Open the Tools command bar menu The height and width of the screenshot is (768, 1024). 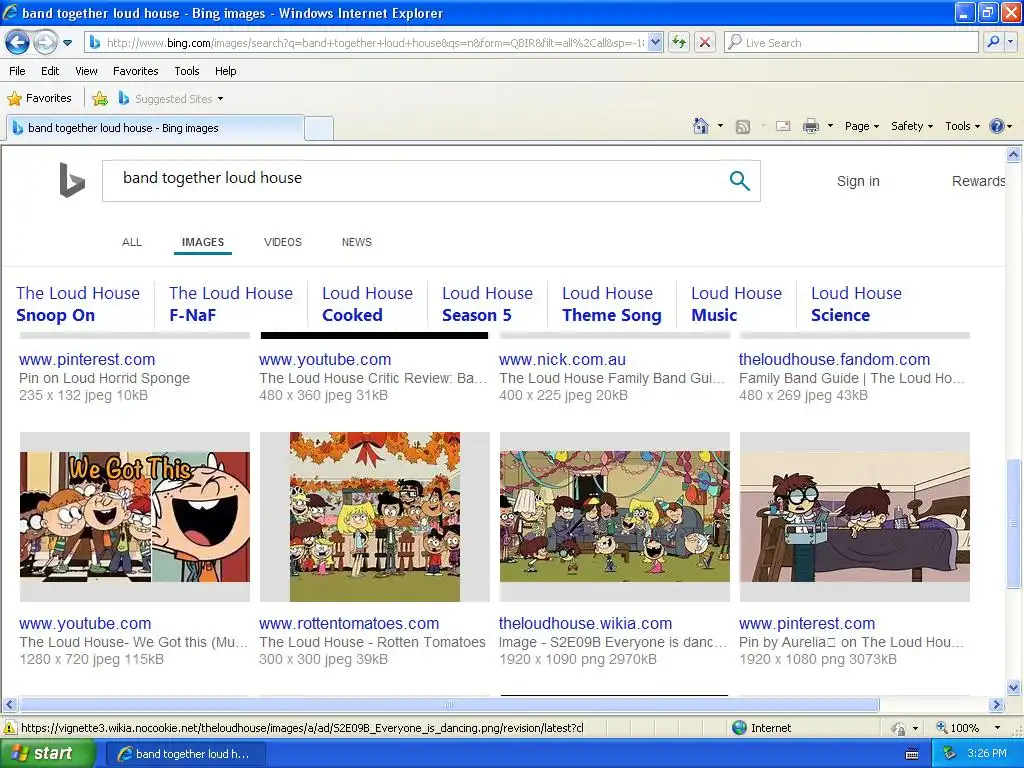click(962, 126)
